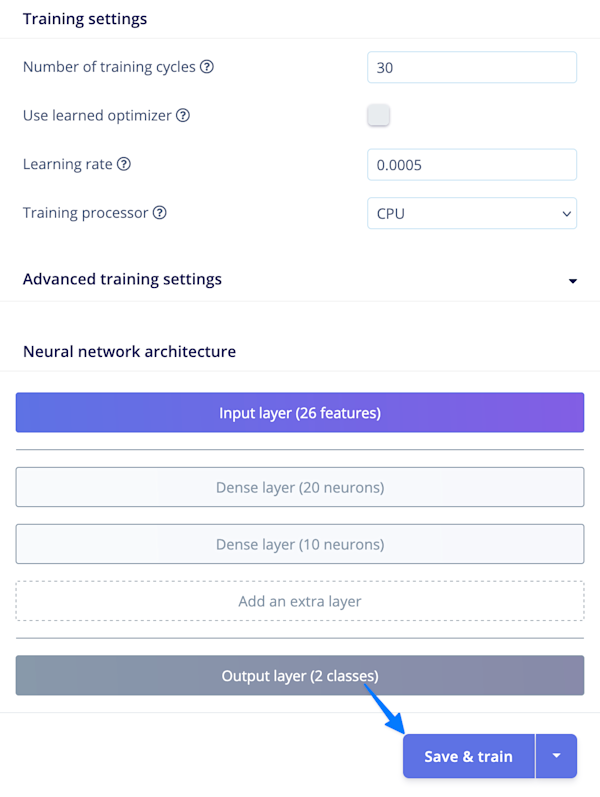This screenshot has height=797, width=600.
Task: Click help icon beside Training processor
Action: pyautogui.click(x=160, y=213)
